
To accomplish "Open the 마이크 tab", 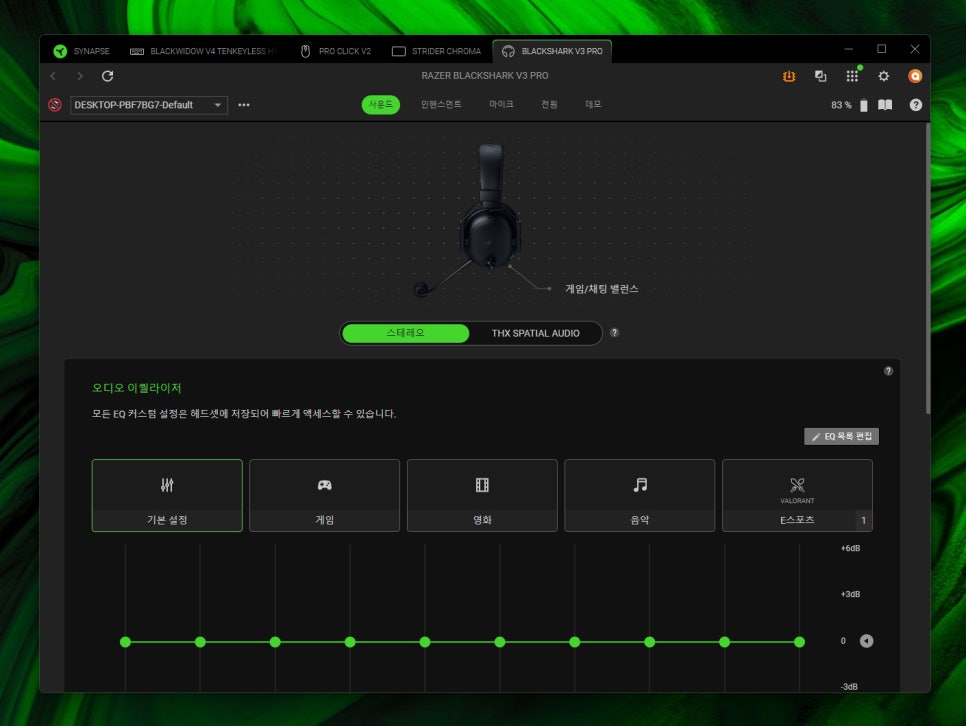I will tap(501, 105).
